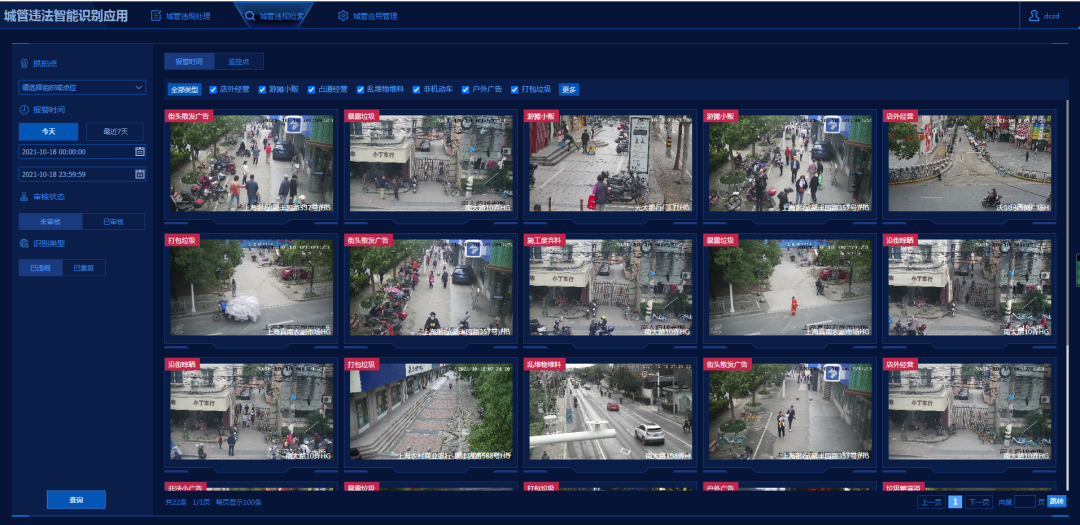
Task: Open the 施工废弃料 snapshot thumbnail
Action: click(610, 286)
